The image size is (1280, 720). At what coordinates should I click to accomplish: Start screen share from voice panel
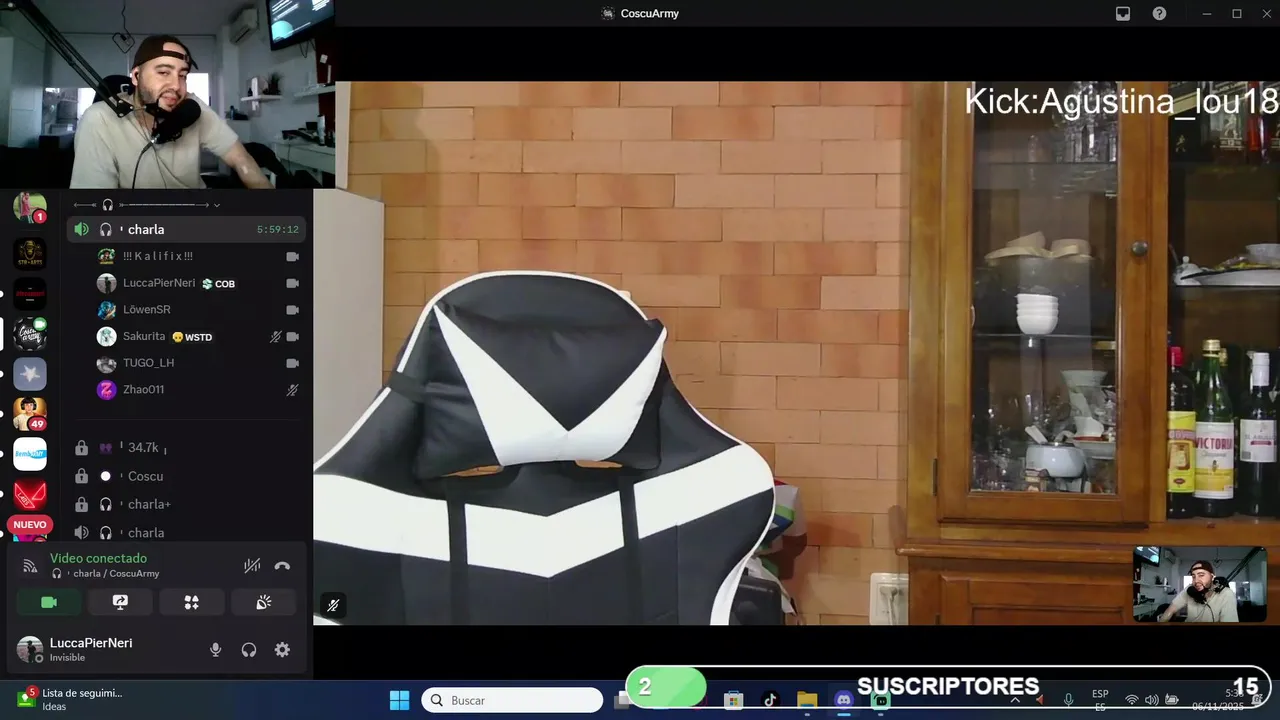[120, 602]
